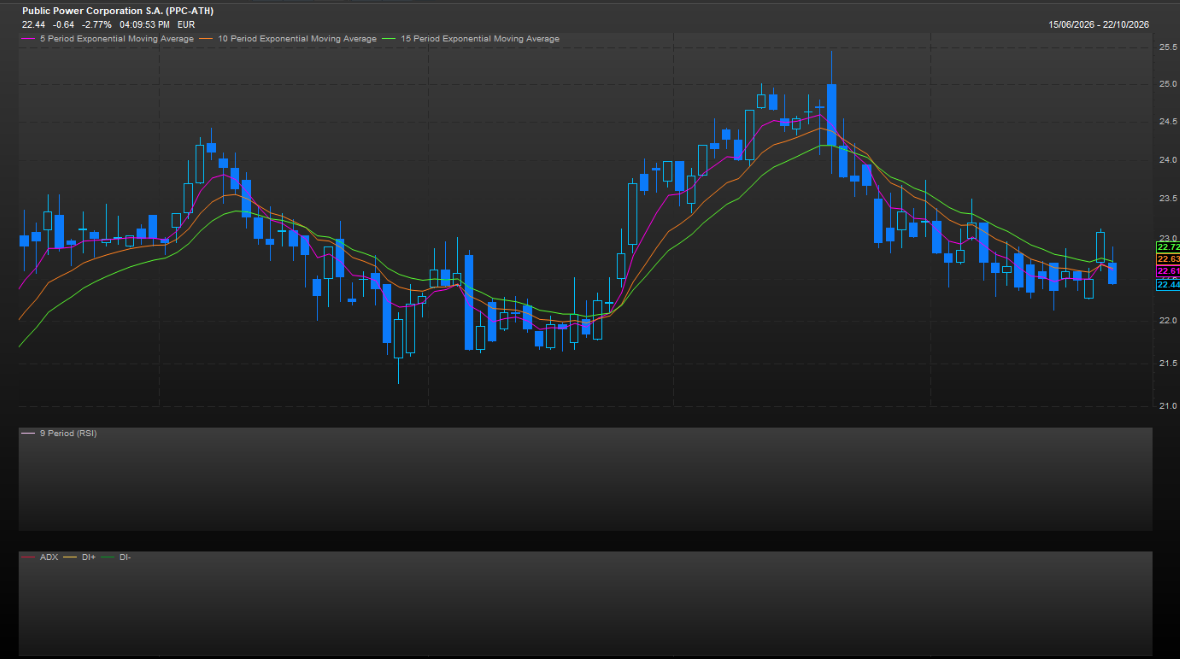The width and height of the screenshot is (1180, 659).
Task: Click the magenta line swatch for the 5 Period EMA
Action: [29, 38]
